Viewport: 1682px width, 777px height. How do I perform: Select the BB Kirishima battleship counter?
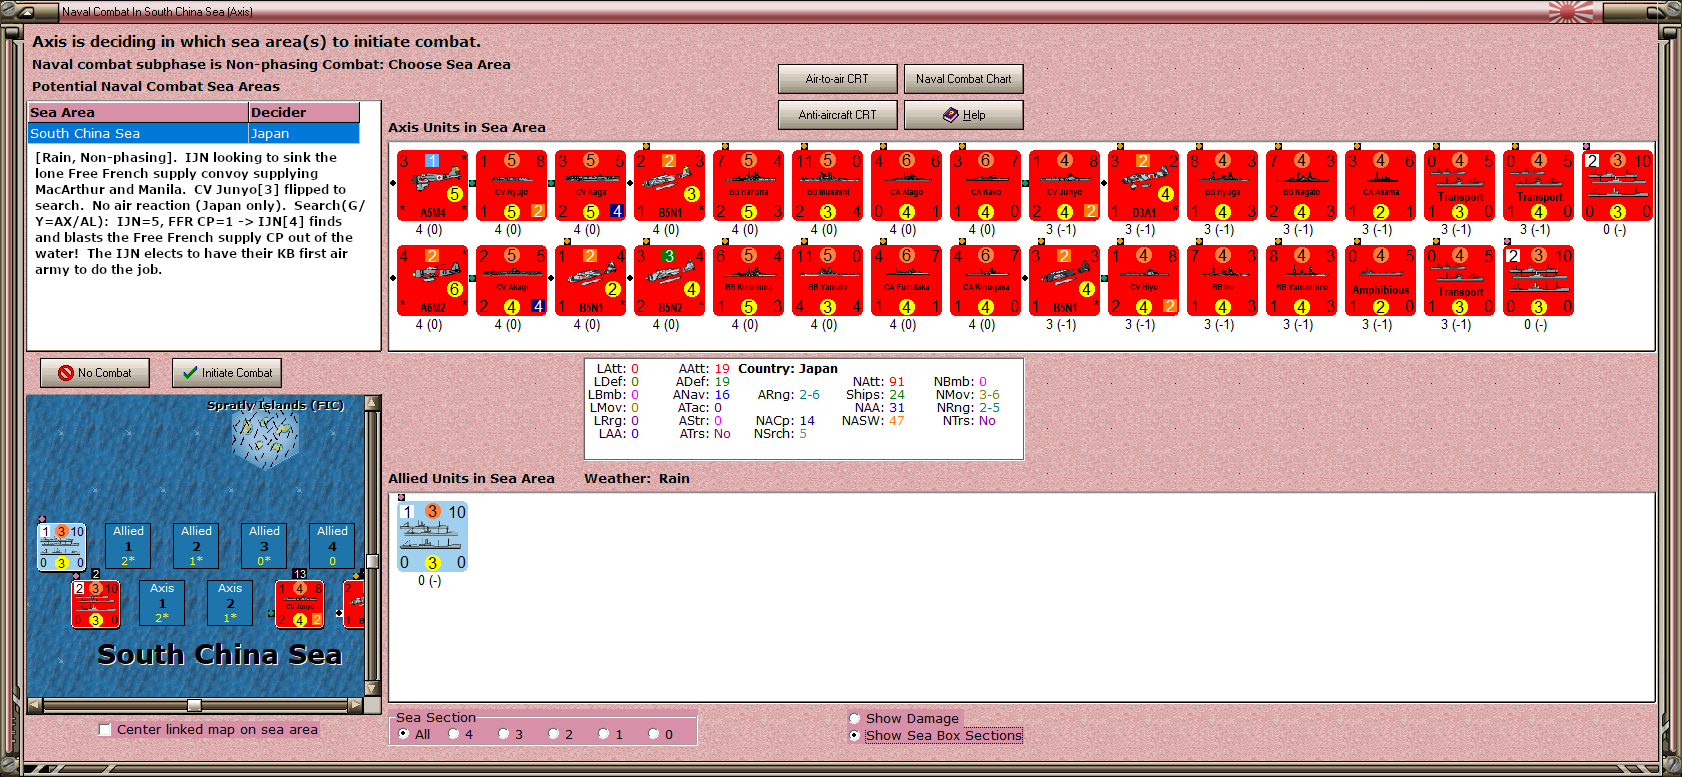tap(749, 280)
